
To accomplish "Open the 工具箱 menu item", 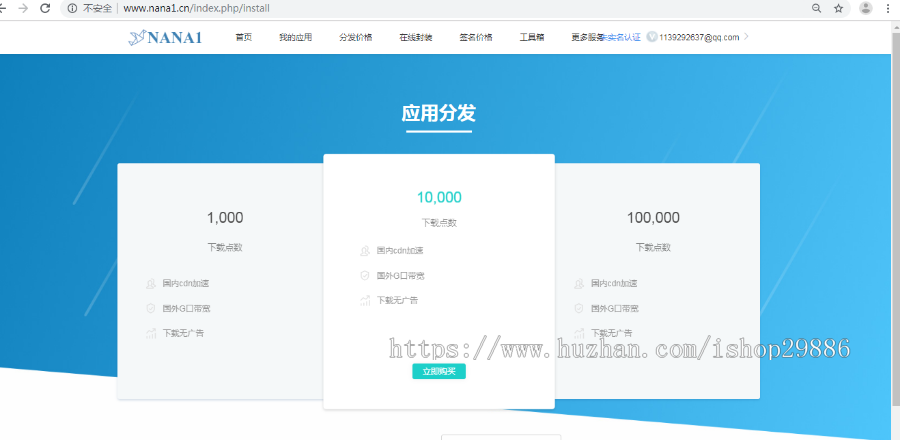I will (532, 37).
